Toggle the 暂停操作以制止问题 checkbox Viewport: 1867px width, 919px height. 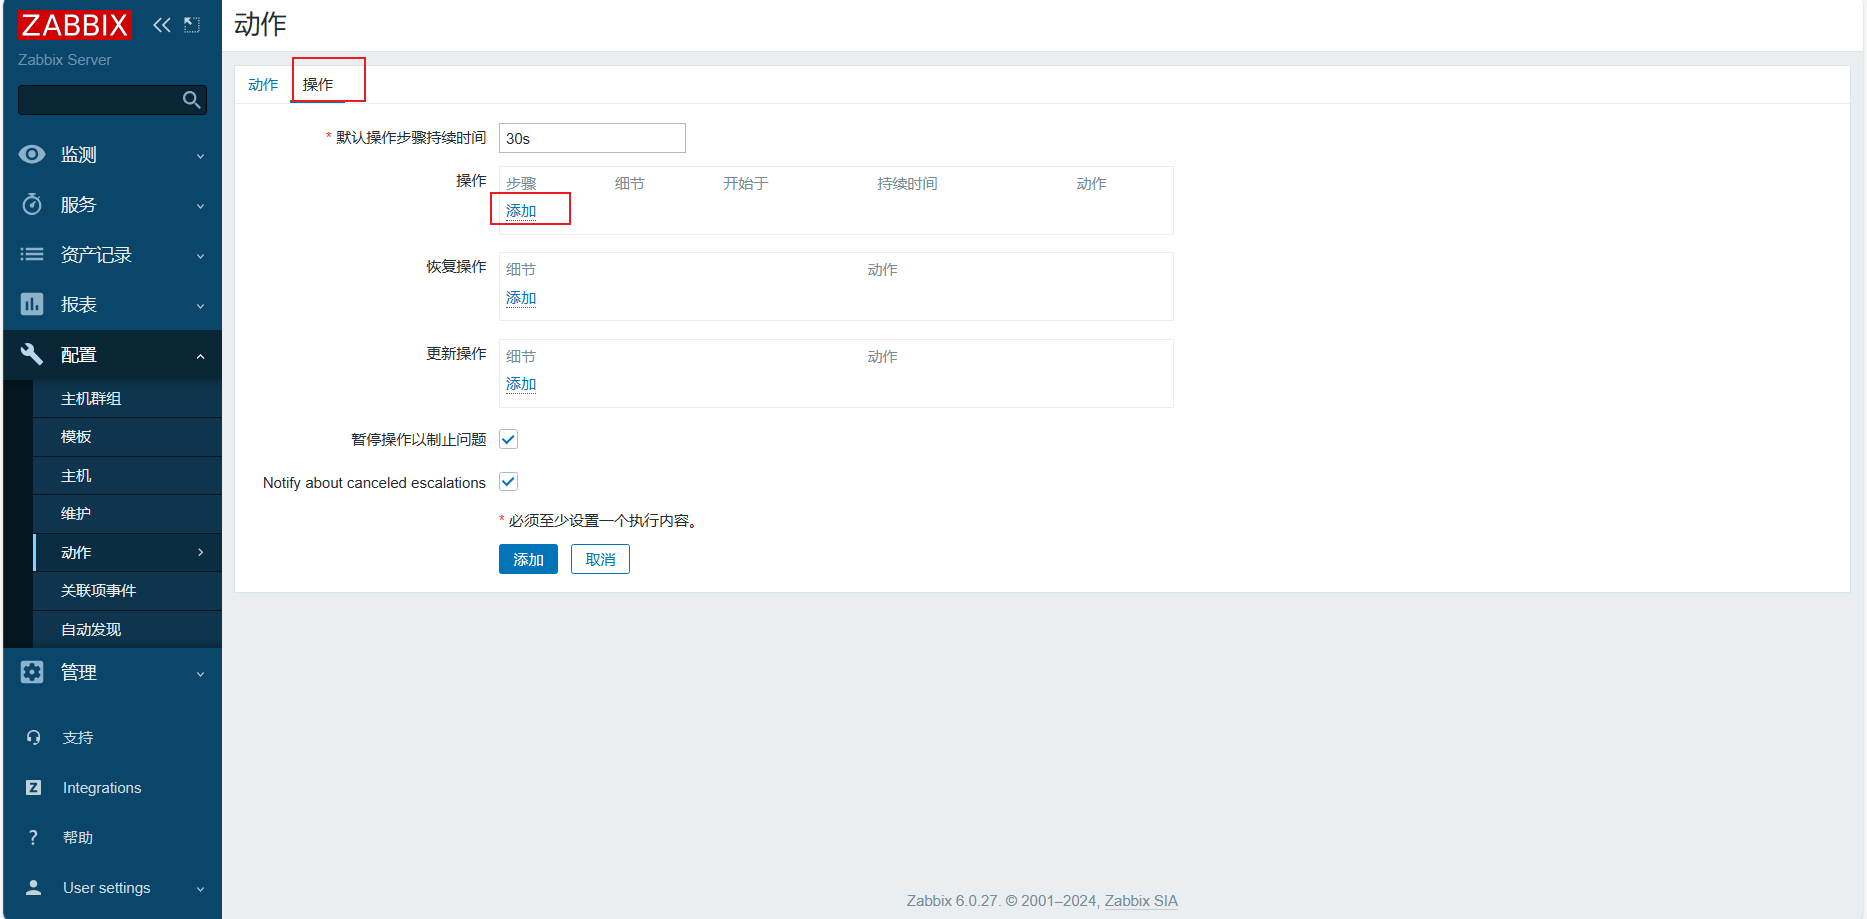[x=508, y=439]
